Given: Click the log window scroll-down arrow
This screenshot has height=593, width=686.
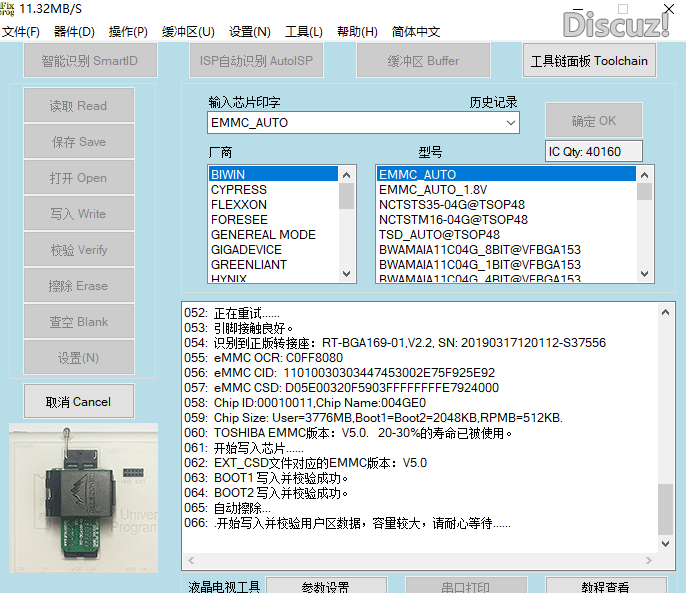Looking at the screenshot, I should click(666, 542).
